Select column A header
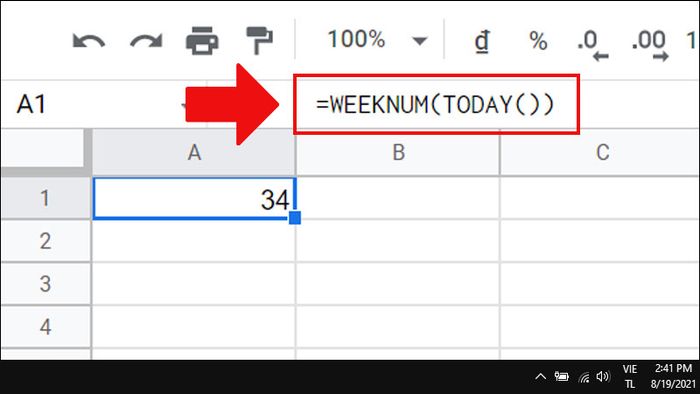The height and width of the screenshot is (394, 700). (x=194, y=153)
